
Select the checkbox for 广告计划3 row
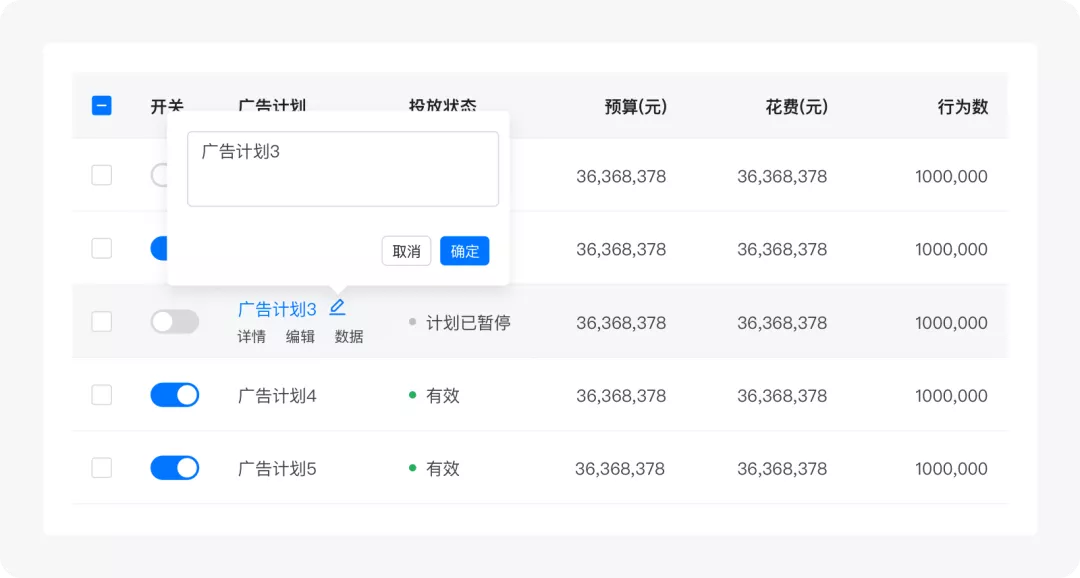point(102,321)
